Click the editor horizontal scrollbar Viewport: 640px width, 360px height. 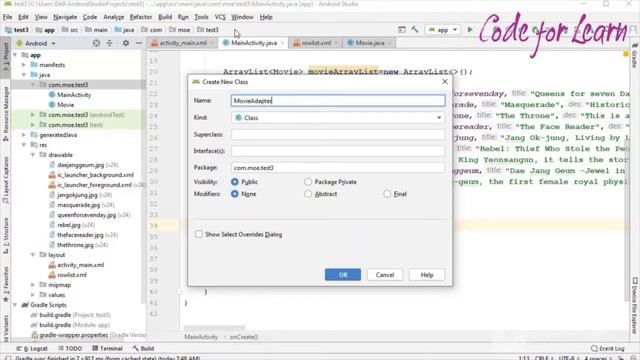click(214, 328)
